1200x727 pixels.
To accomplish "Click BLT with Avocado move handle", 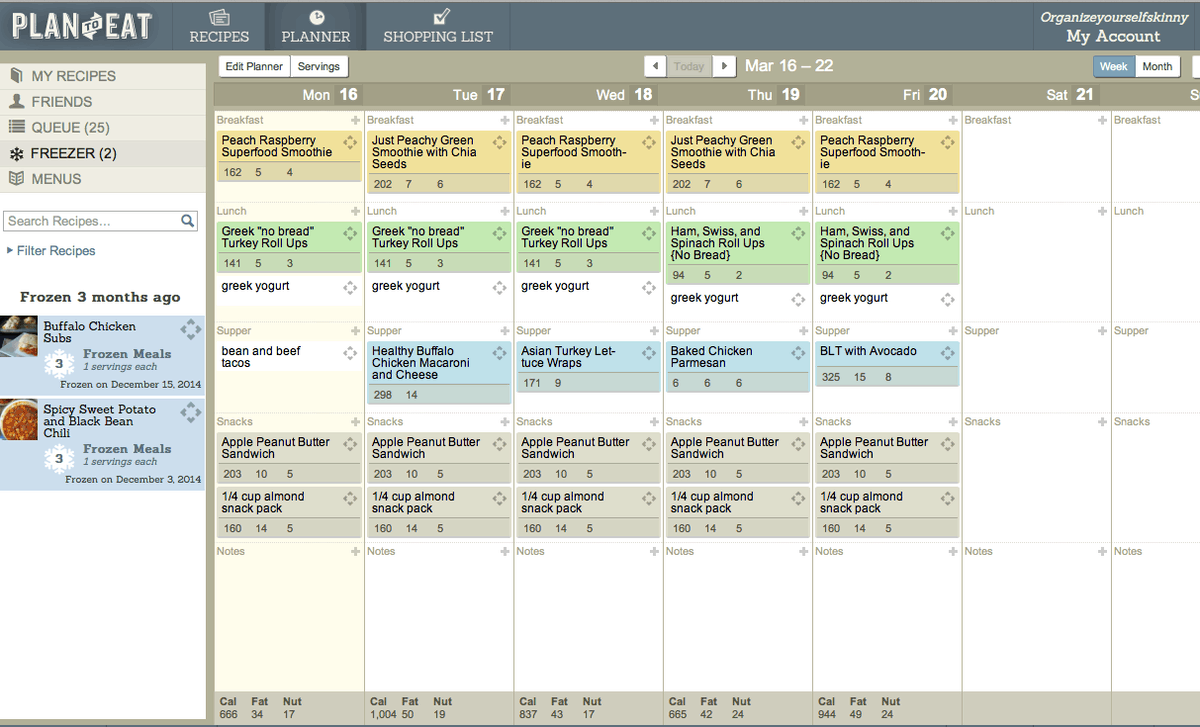I will pos(947,353).
